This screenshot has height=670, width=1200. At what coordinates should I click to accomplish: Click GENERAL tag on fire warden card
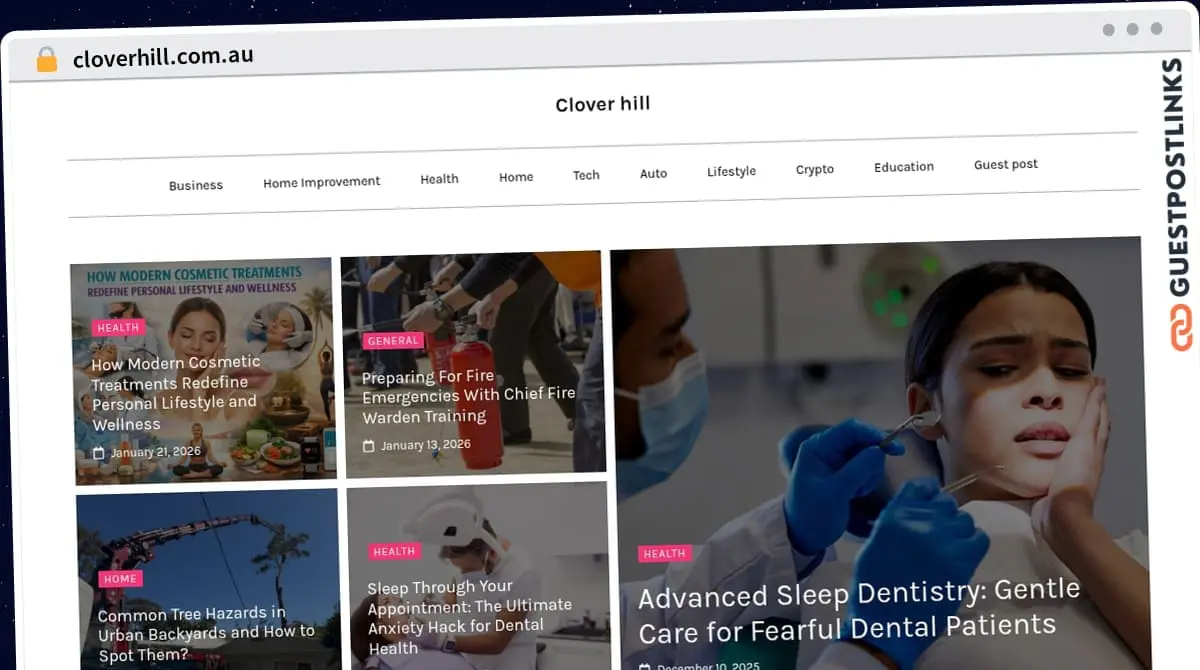(x=393, y=341)
